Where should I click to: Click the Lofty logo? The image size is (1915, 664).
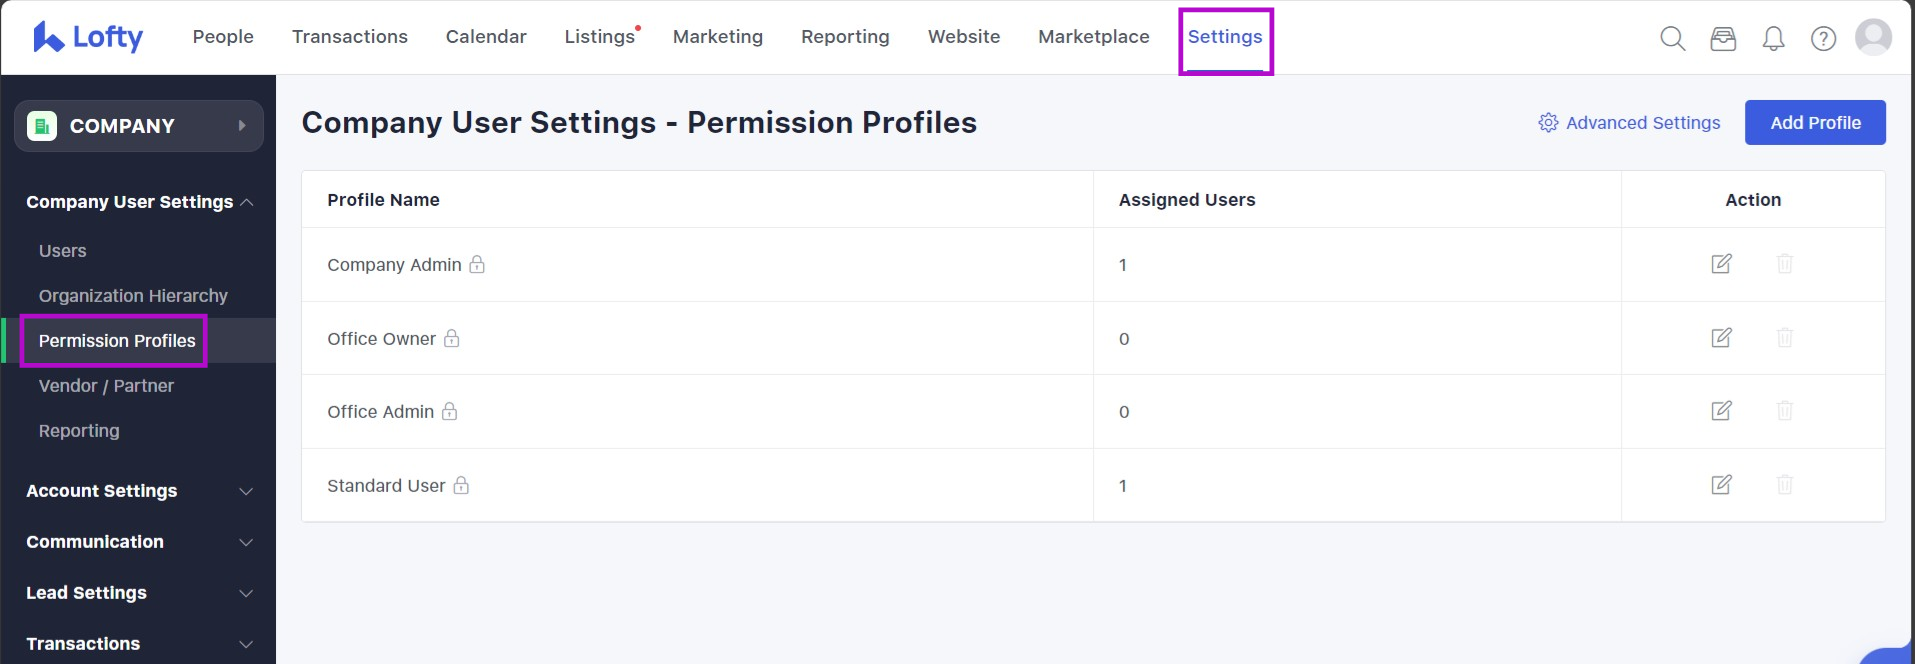click(x=88, y=37)
